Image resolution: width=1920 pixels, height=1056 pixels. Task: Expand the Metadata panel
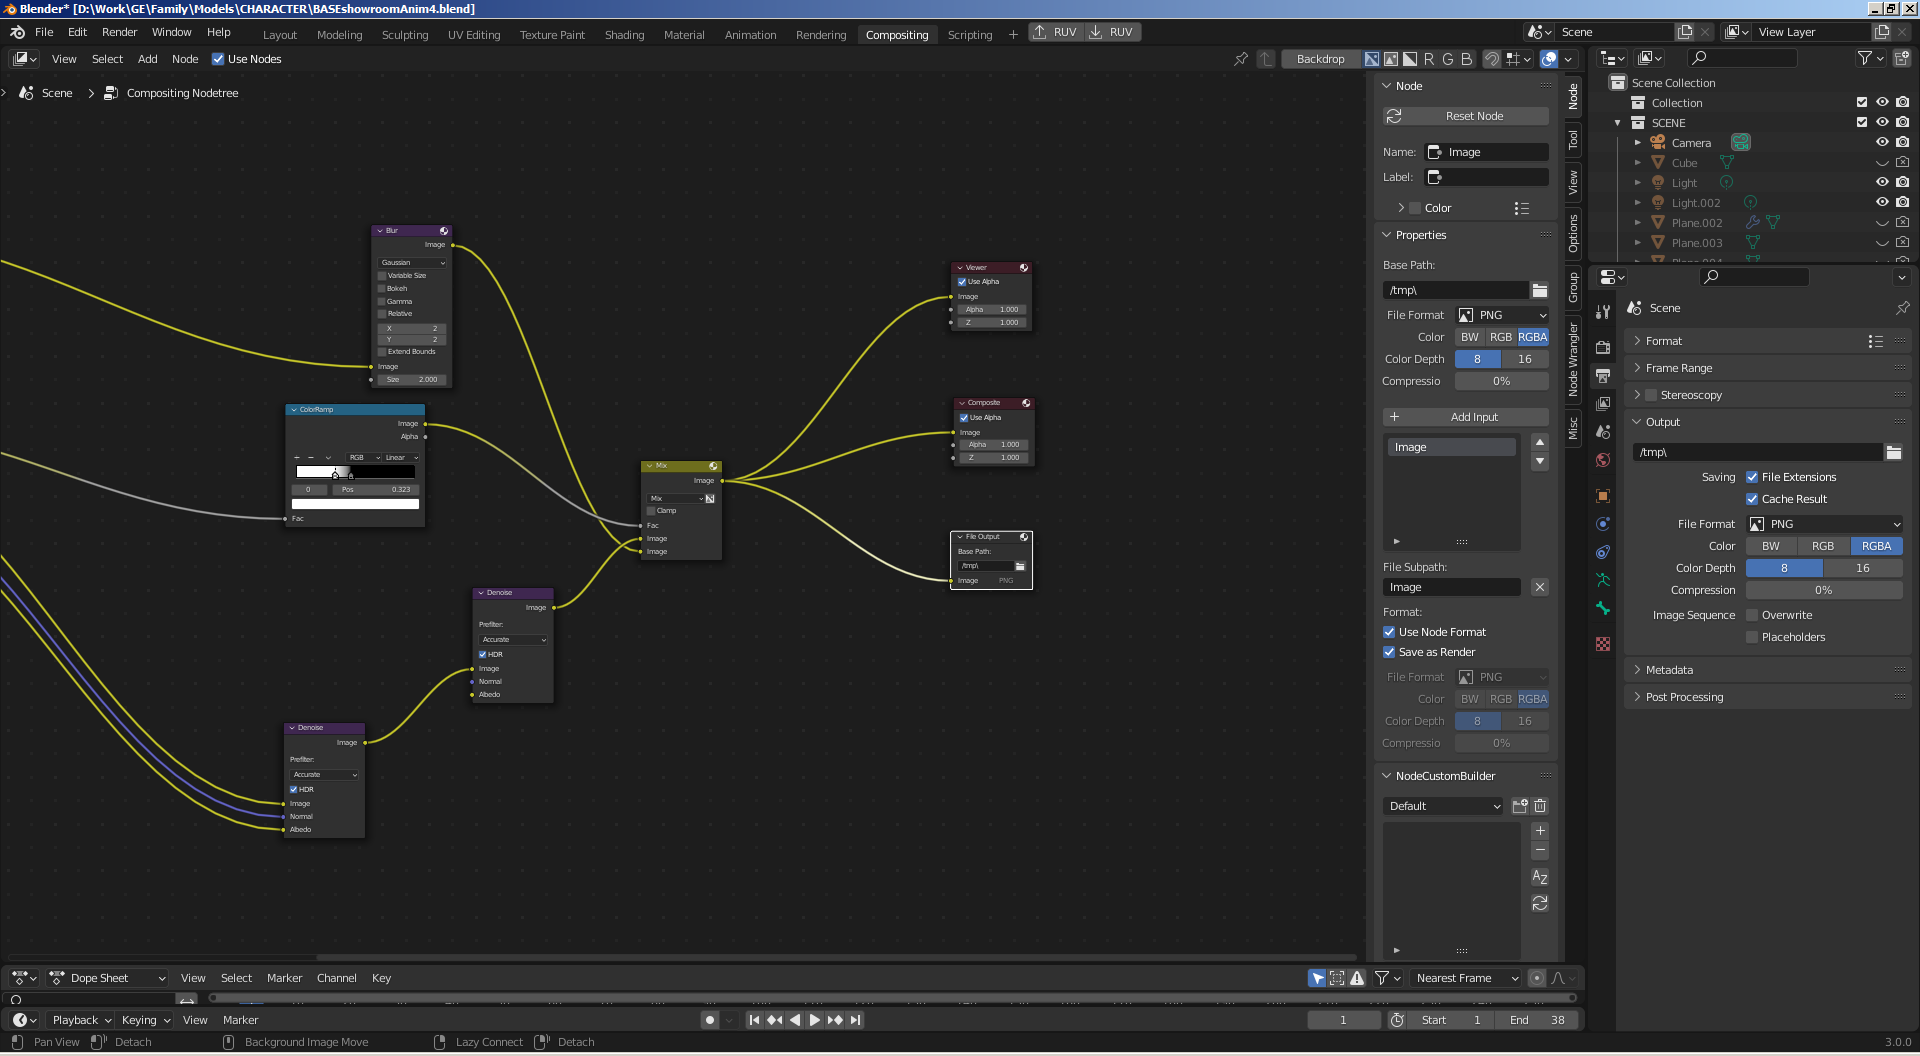[x=1669, y=670]
